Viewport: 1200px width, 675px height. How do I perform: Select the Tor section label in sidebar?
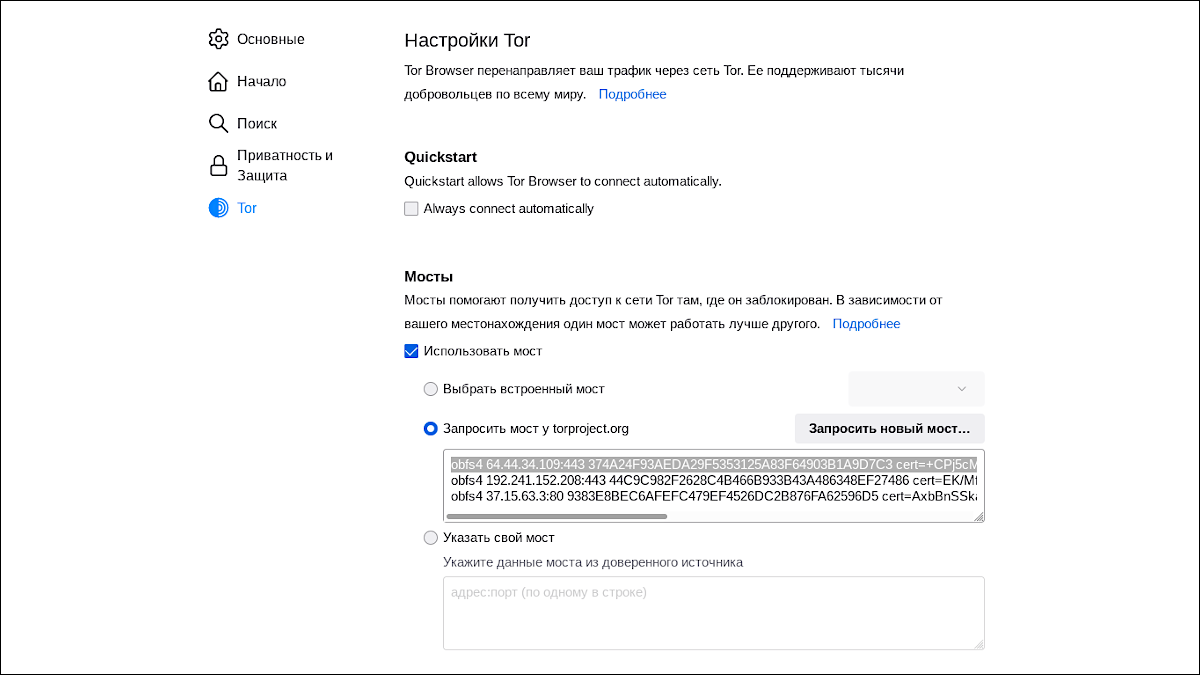pyautogui.click(x=247, y=208)
